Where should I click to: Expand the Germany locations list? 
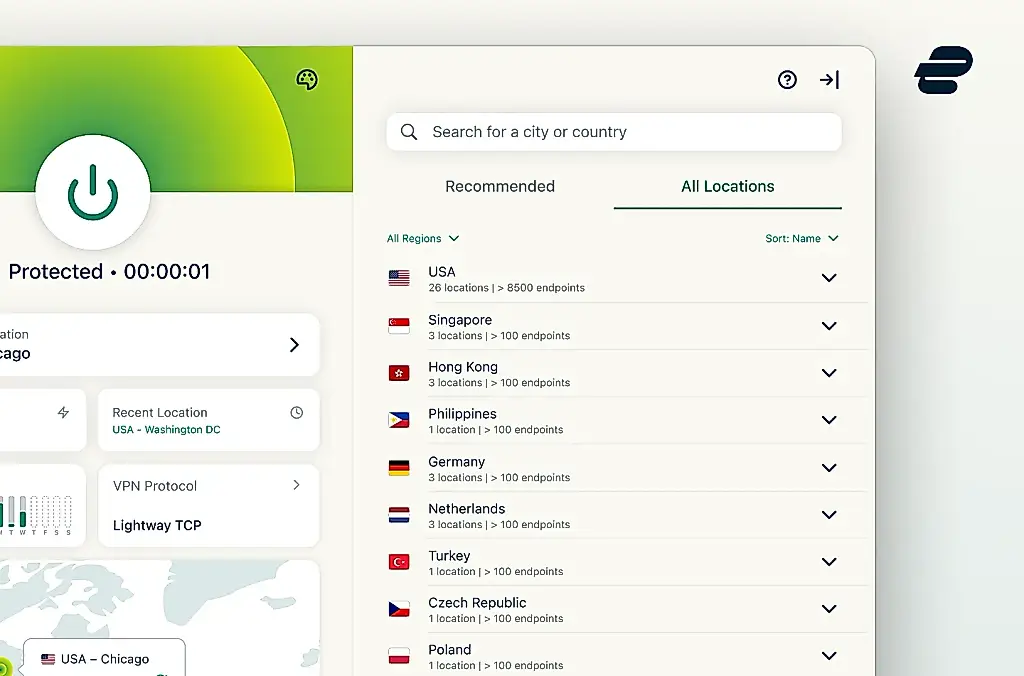click(x=829, y=468)
